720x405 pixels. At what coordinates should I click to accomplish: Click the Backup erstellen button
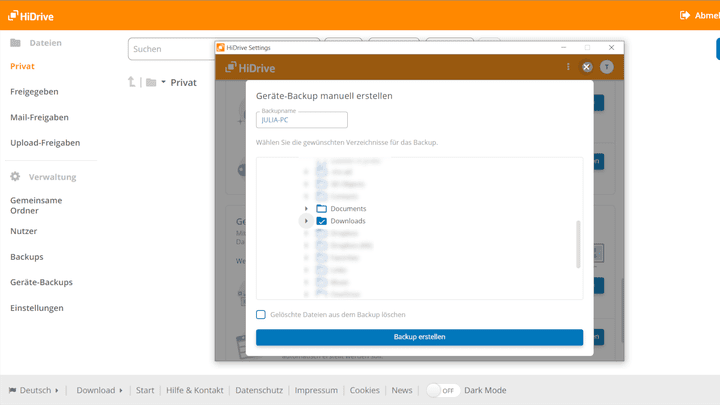point(420,337)
